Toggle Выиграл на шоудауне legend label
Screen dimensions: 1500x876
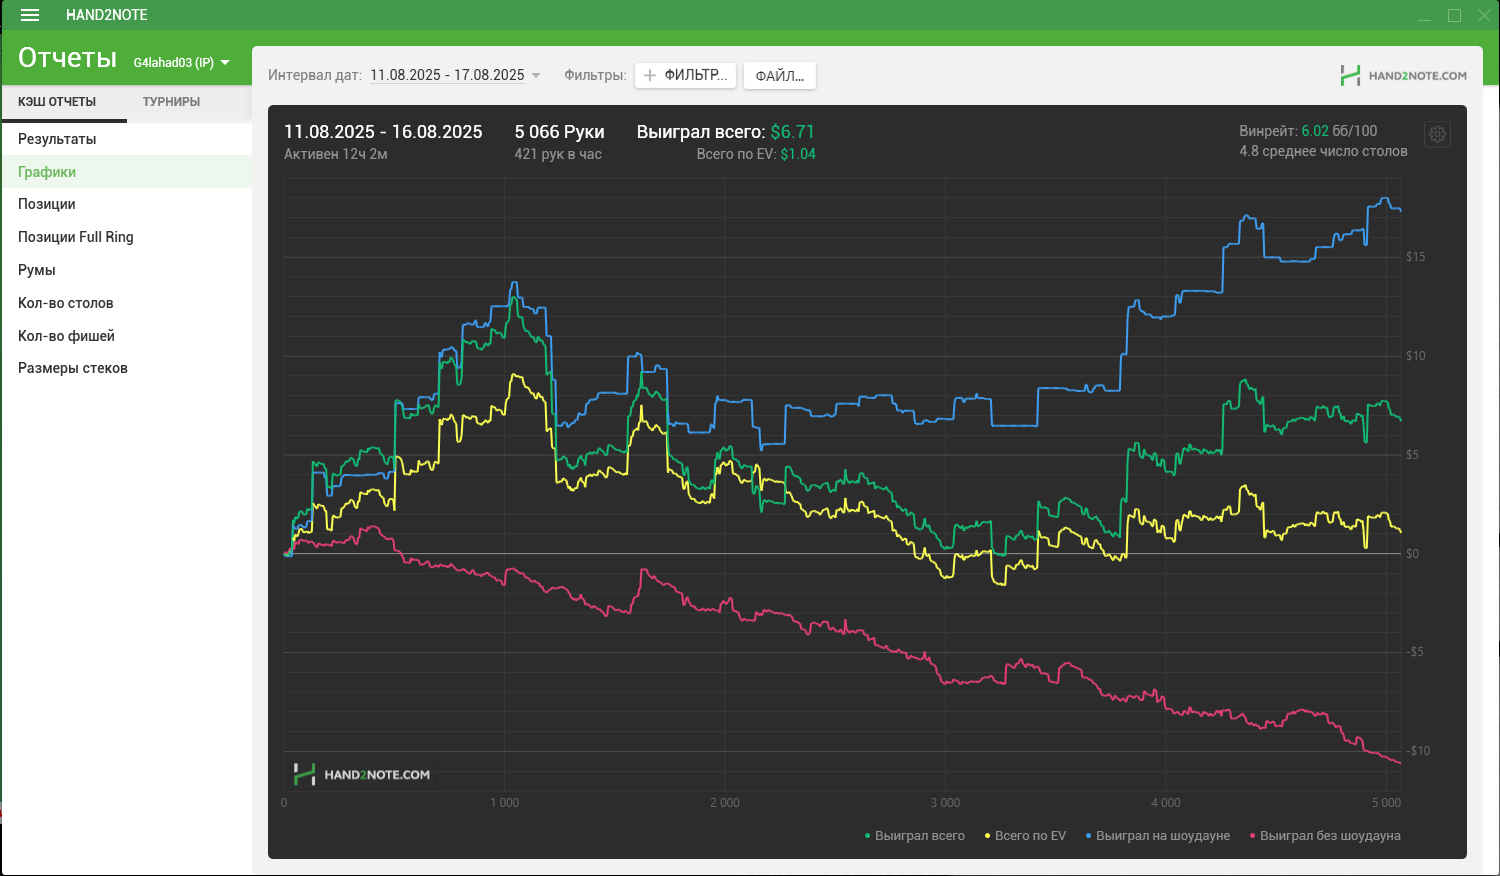click(x=1163, y=836)
